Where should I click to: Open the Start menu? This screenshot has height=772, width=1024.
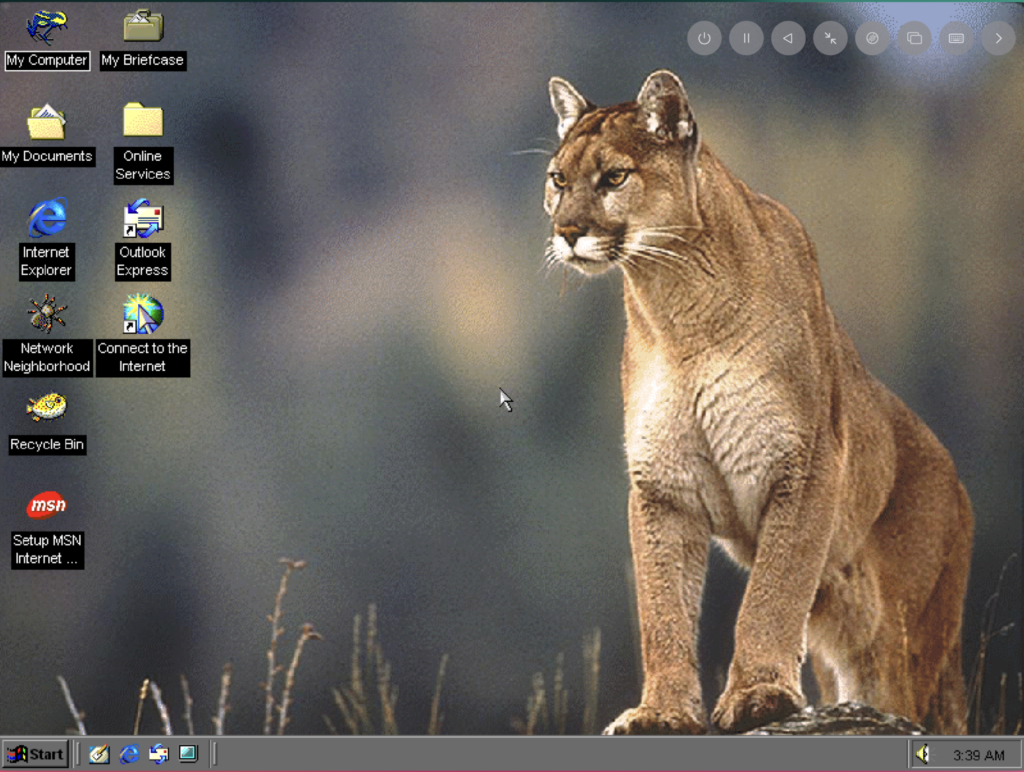(35, 754)
